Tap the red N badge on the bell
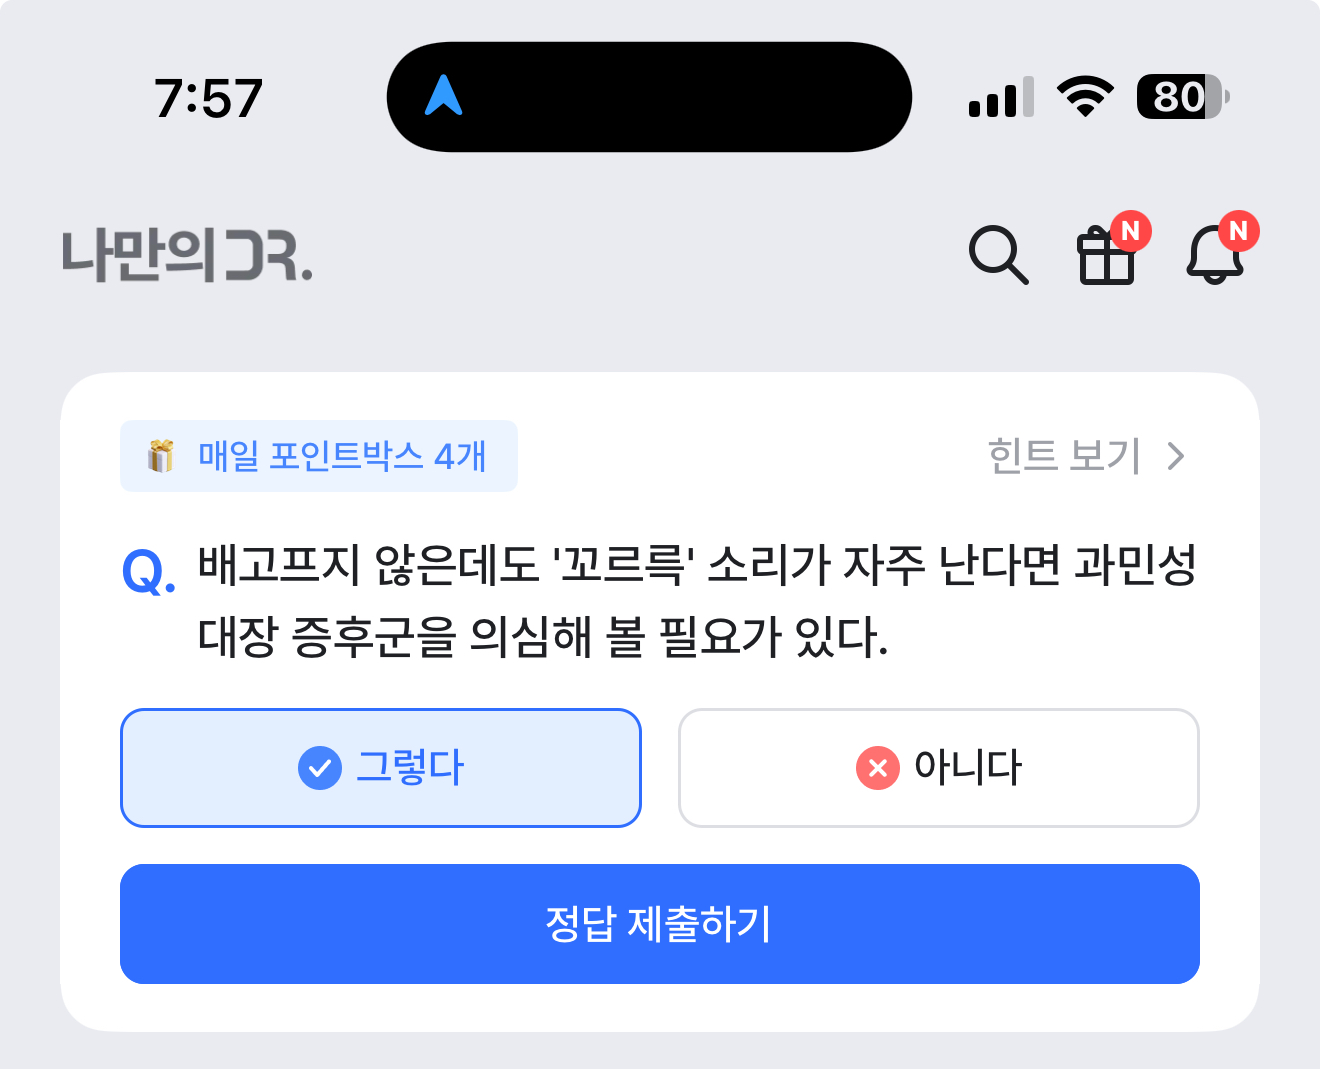1320x1069 pixels. click(x=1238, y=231)
